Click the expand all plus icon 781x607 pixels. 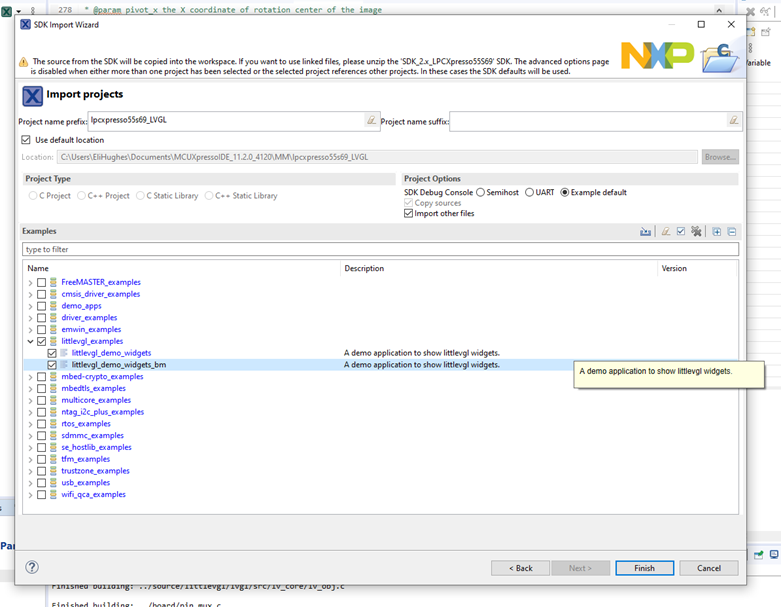[716, 232]
